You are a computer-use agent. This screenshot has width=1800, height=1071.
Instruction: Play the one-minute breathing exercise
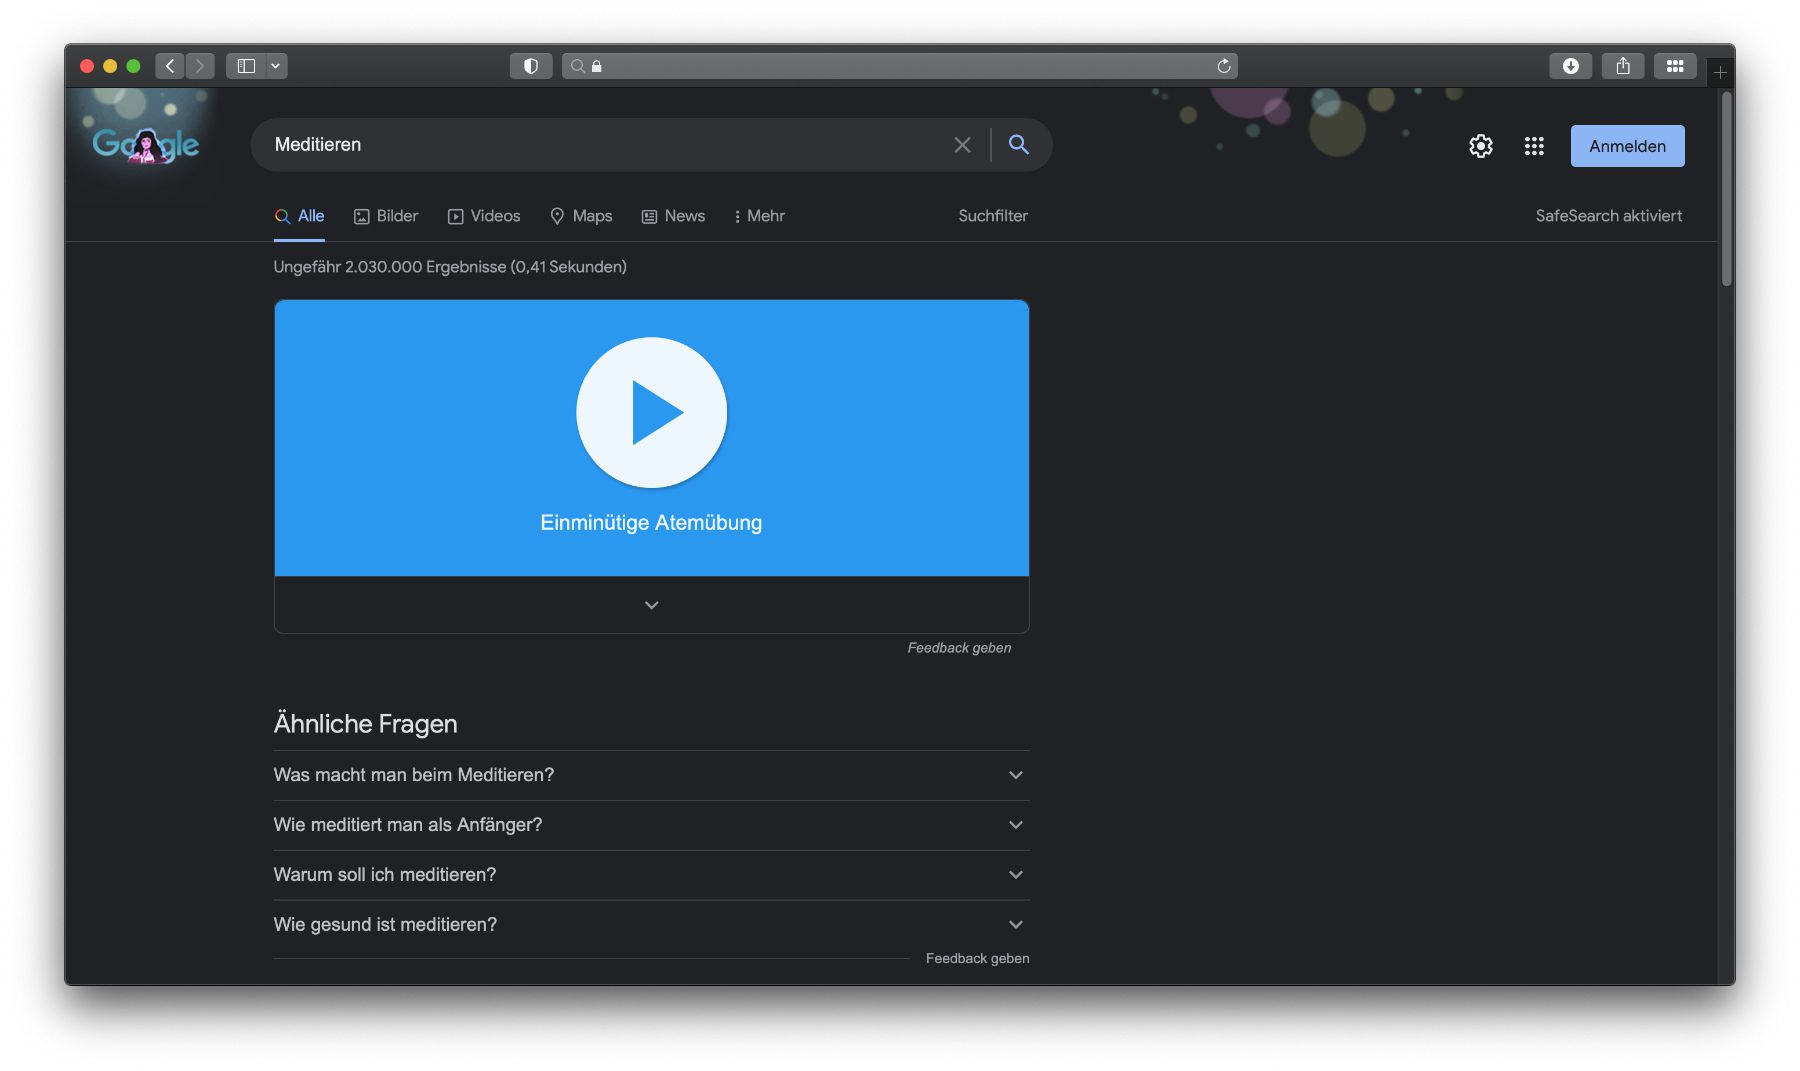[651, 412]
